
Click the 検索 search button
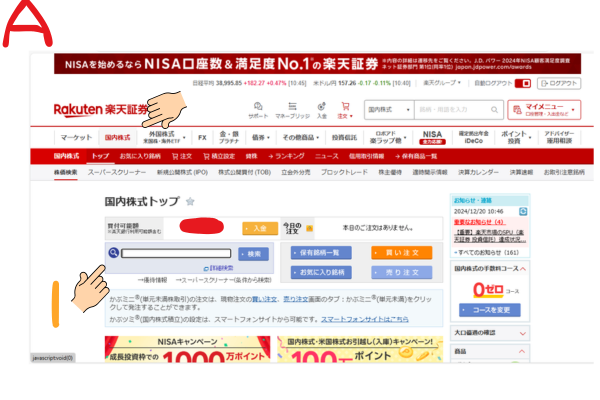(253, 254)
